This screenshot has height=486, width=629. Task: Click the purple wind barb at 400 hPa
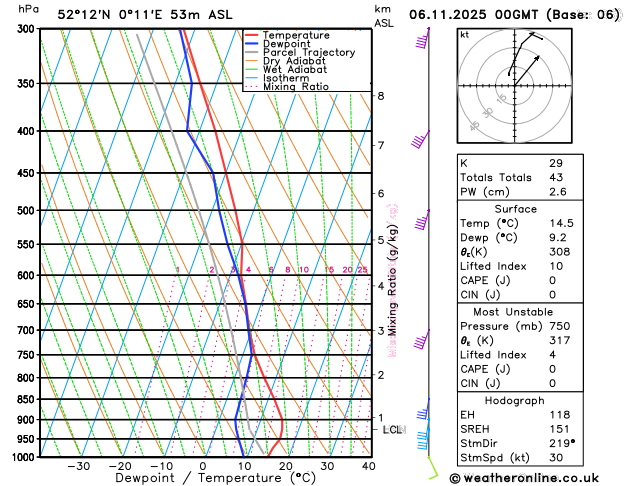point(420,139)
